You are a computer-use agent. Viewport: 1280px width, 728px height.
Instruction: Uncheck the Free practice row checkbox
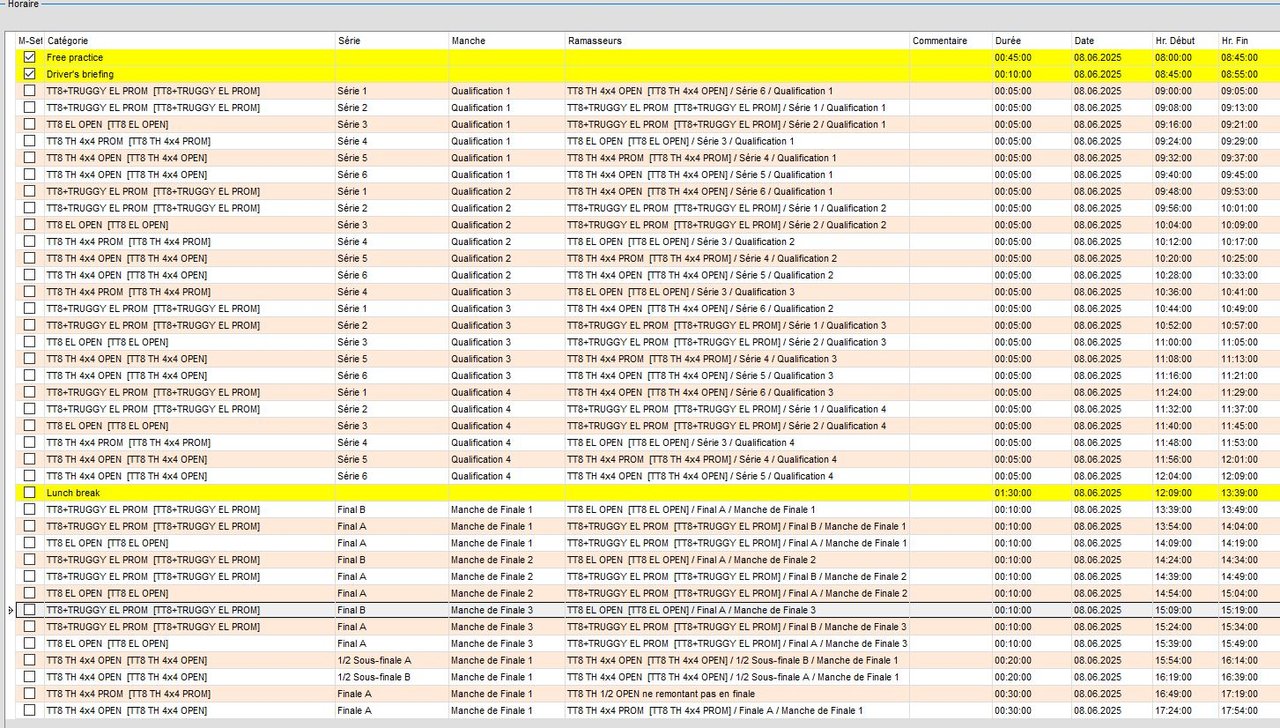click(x=30, y=58)
